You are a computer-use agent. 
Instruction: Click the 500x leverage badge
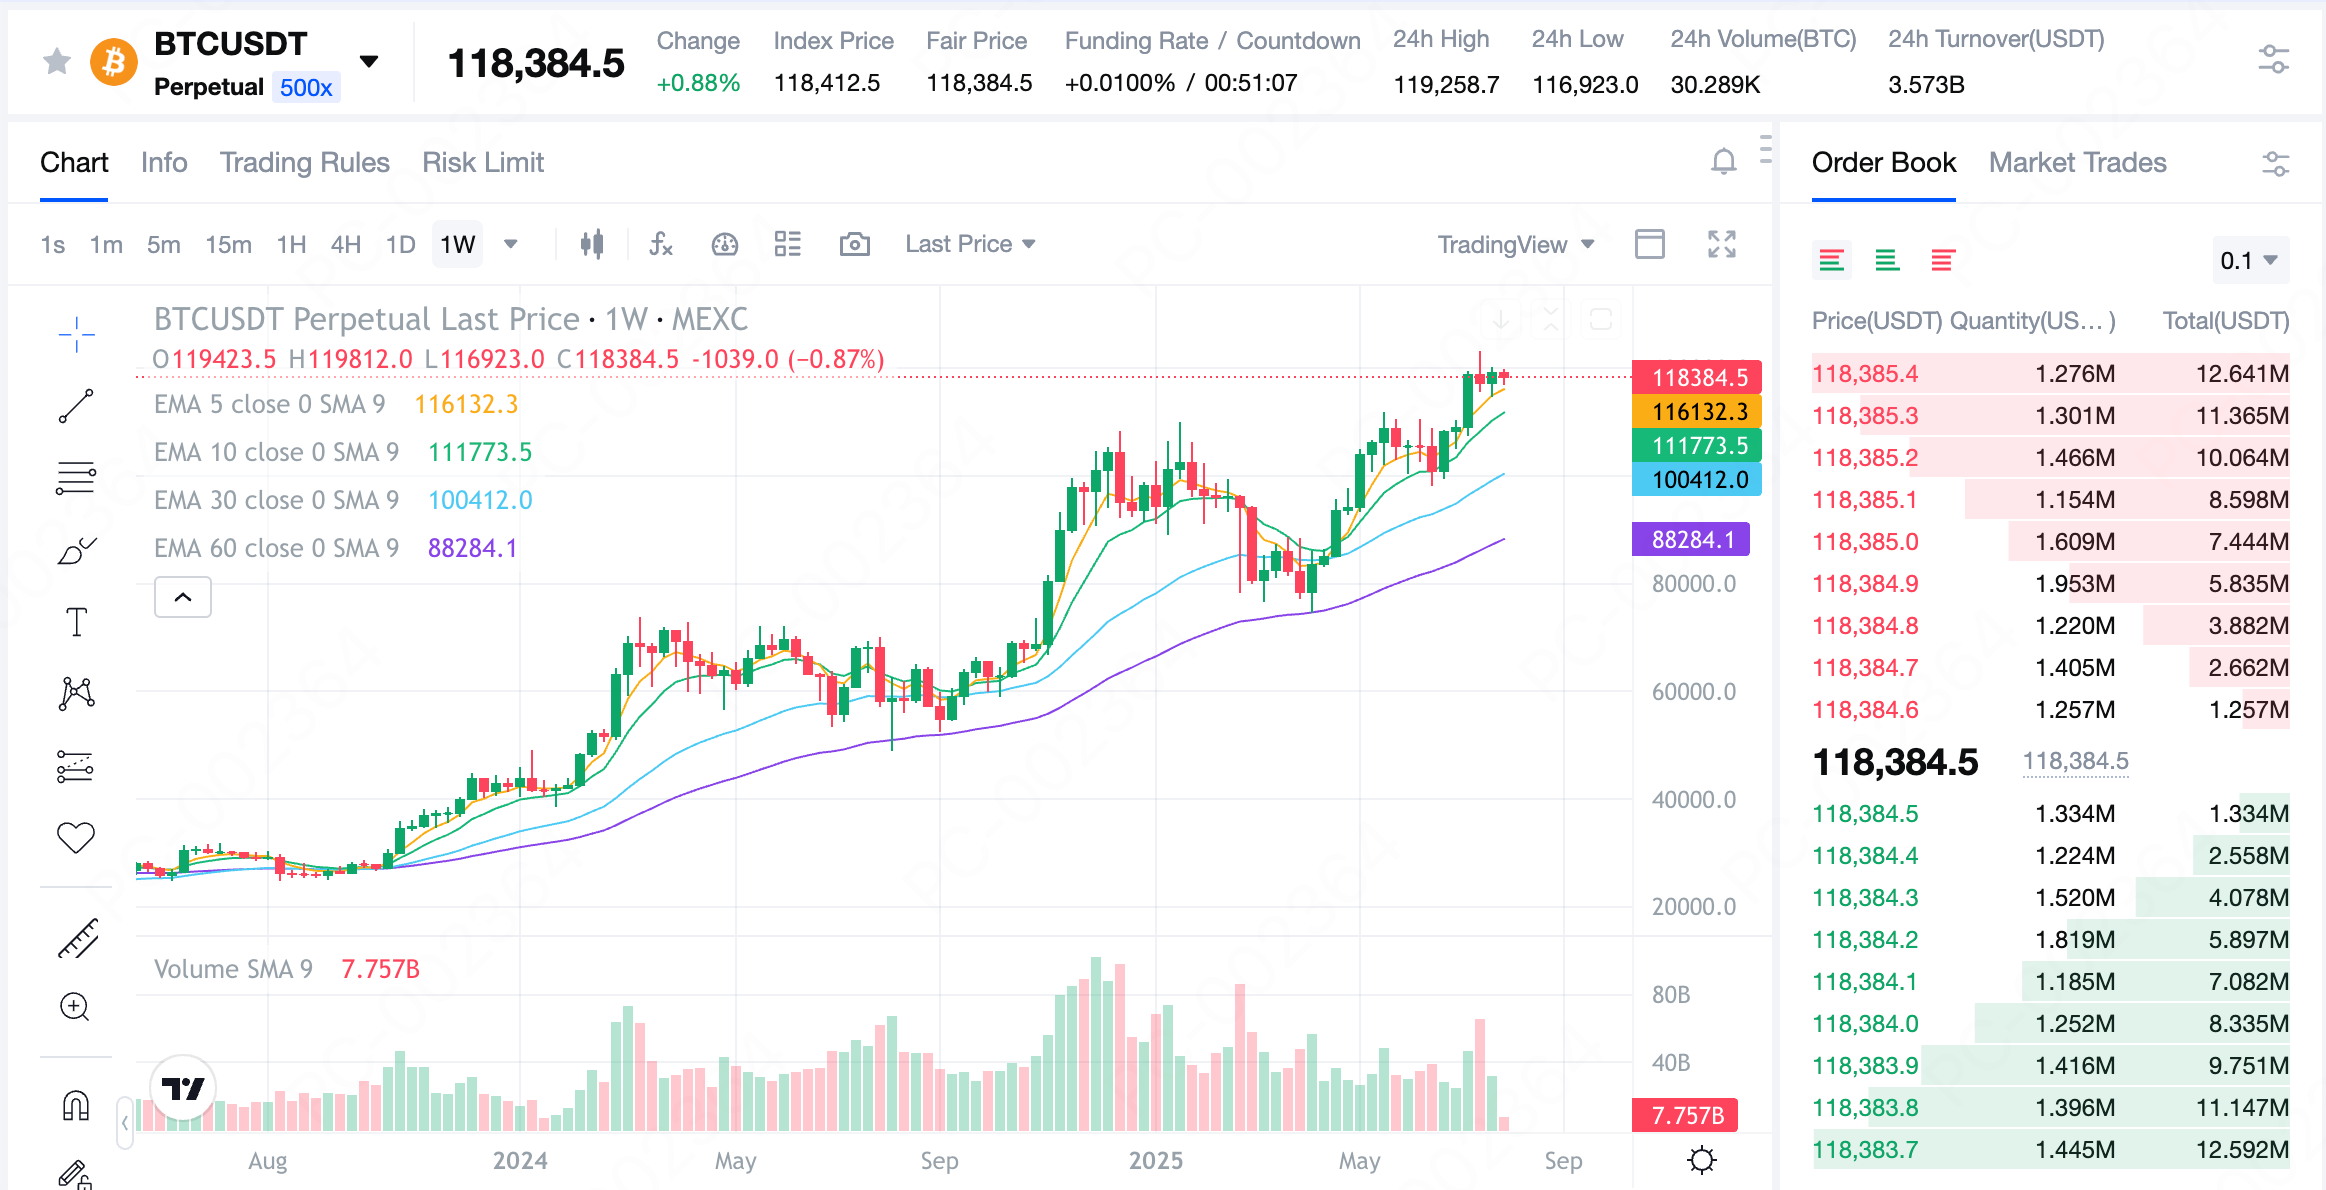click(306, 88)
